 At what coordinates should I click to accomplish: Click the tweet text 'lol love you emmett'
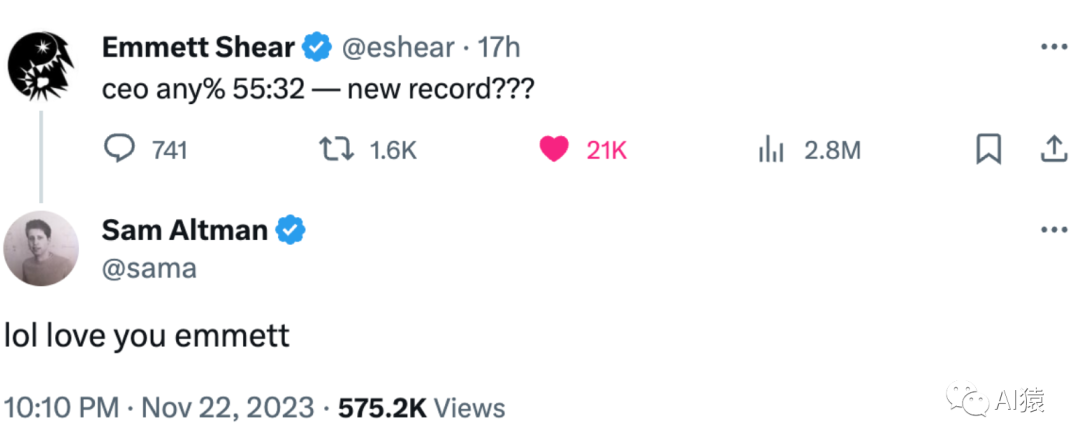[x=146, y=335]
